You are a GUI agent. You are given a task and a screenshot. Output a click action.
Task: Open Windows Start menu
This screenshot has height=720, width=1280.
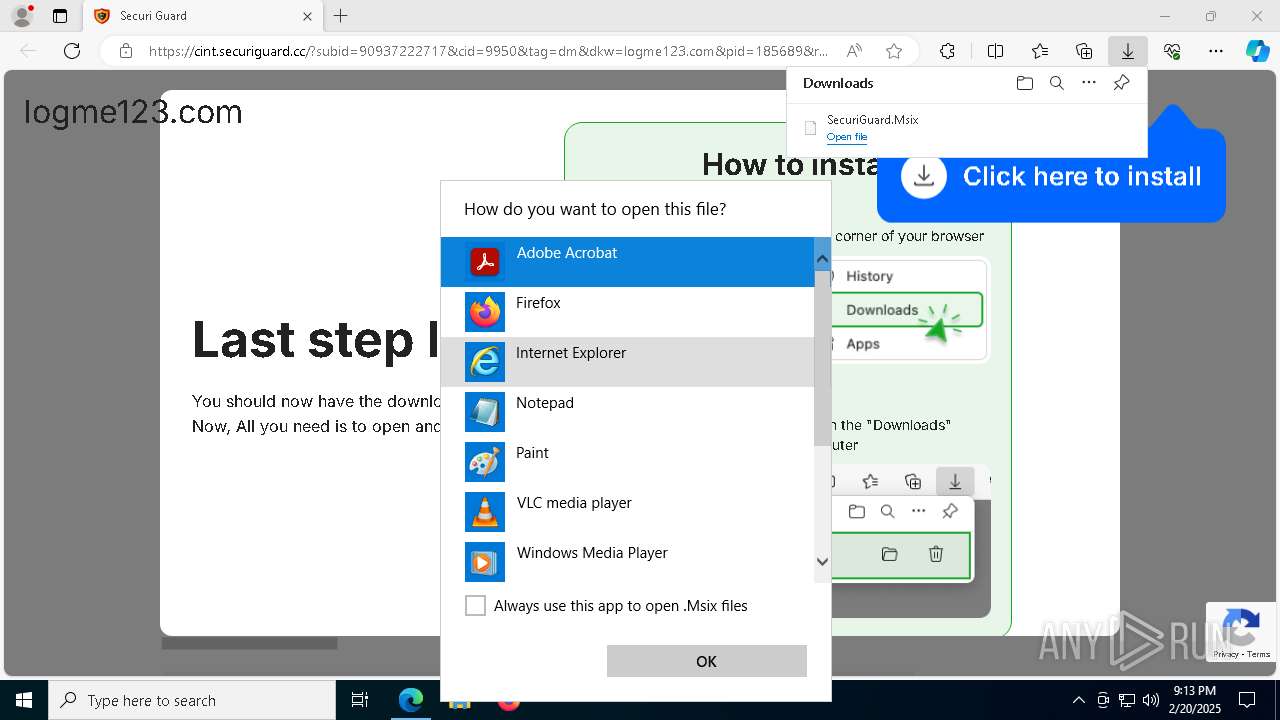pos(24,700)
